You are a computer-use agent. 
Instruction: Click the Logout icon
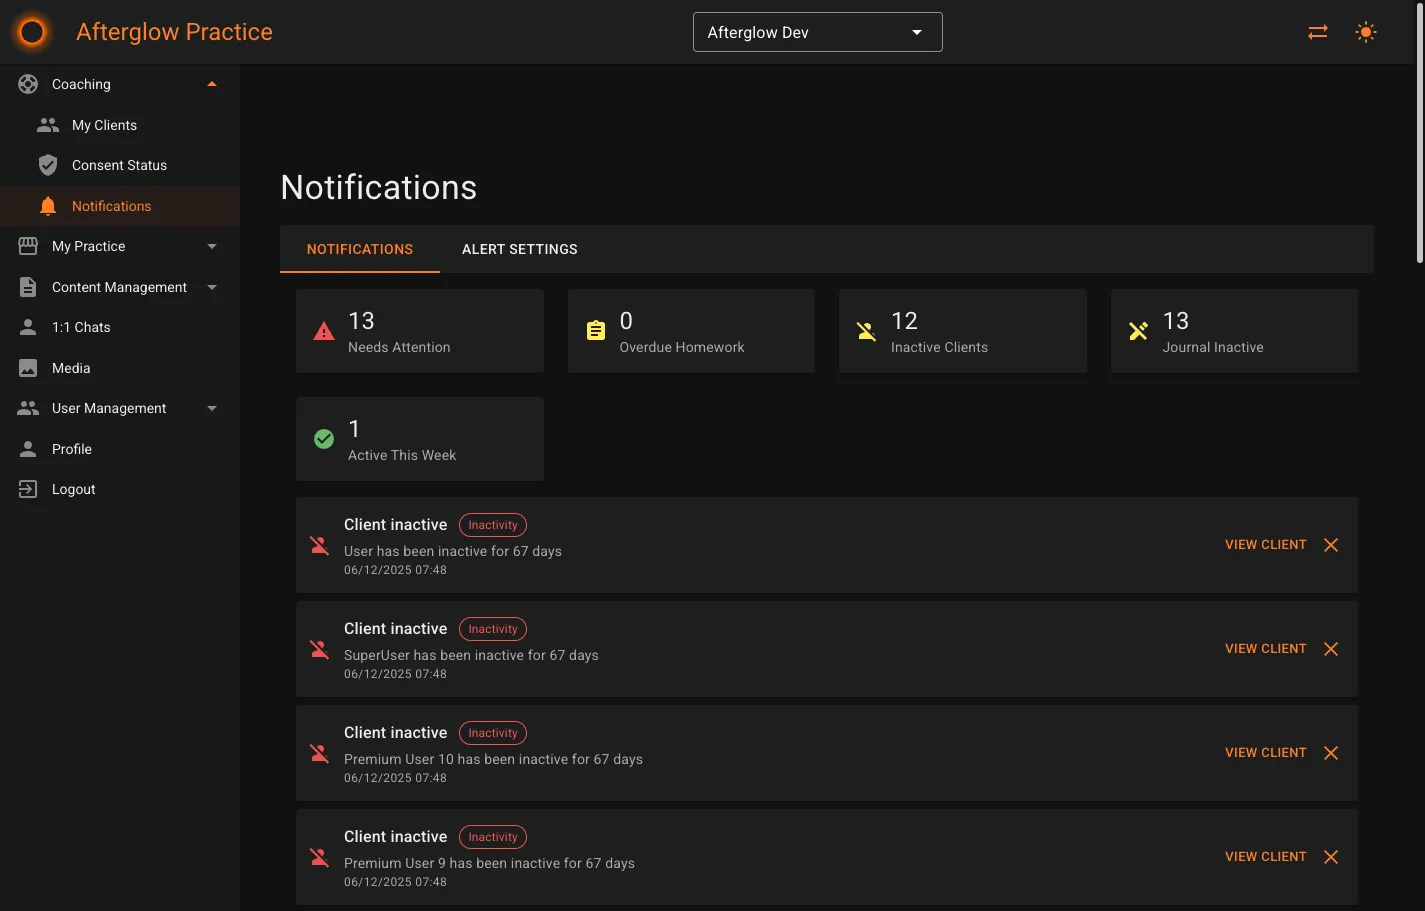click(x=27, y=489)
